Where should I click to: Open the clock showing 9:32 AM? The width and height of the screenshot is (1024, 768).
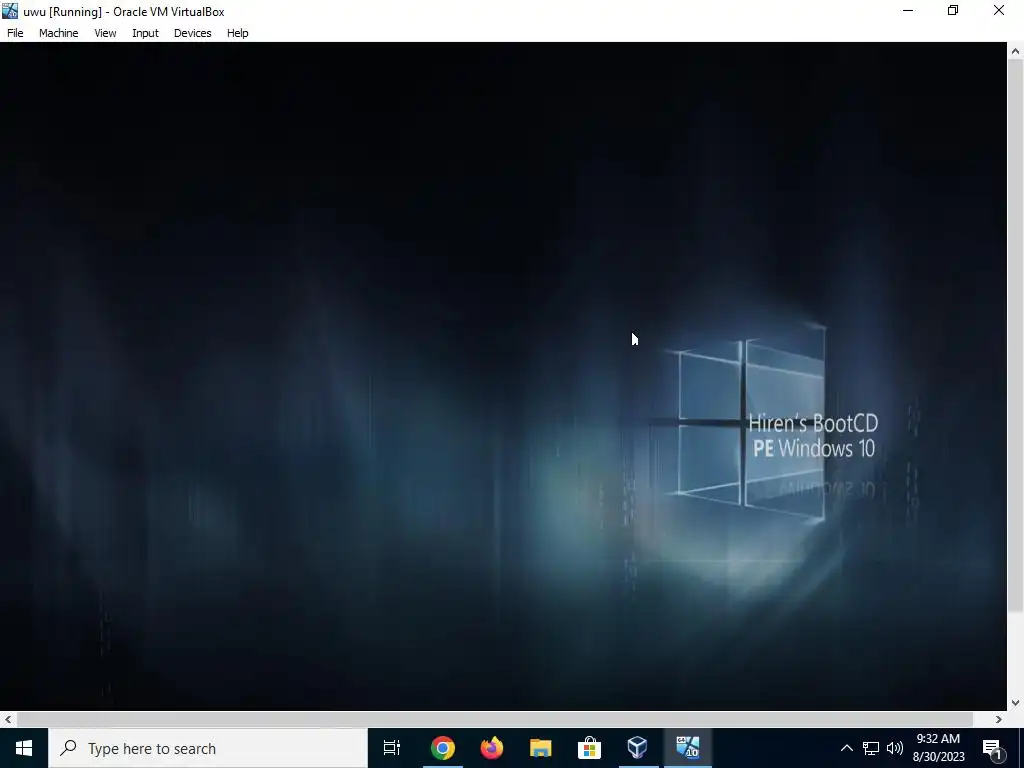click(938, 748)
